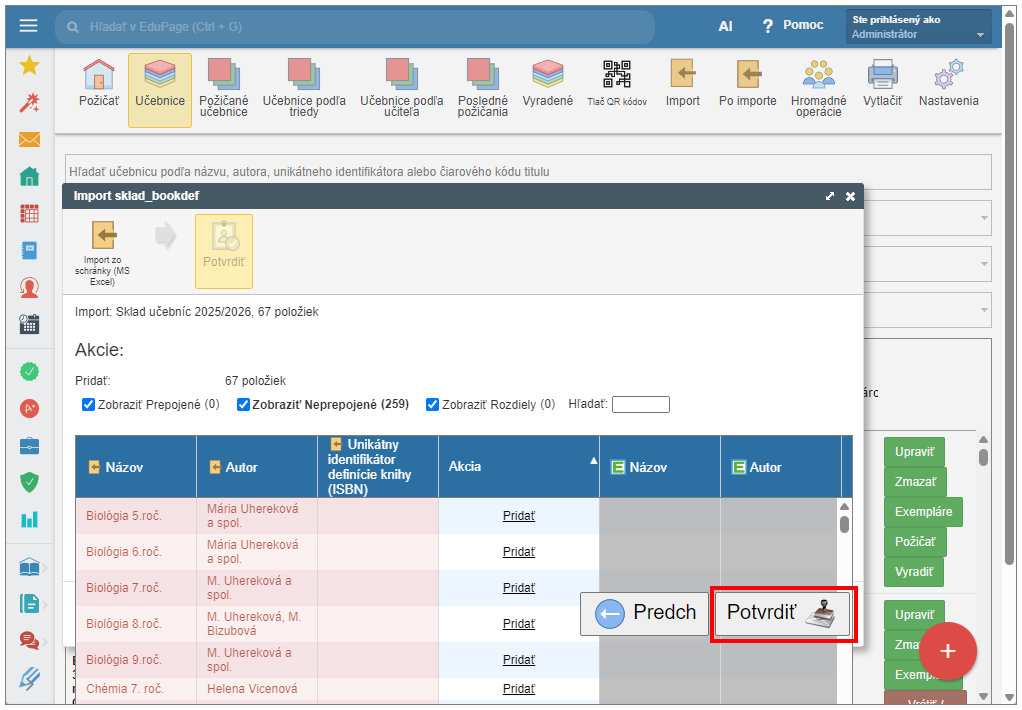
Task: Click the Hľadať filter input field
Action: click(640, 405)
